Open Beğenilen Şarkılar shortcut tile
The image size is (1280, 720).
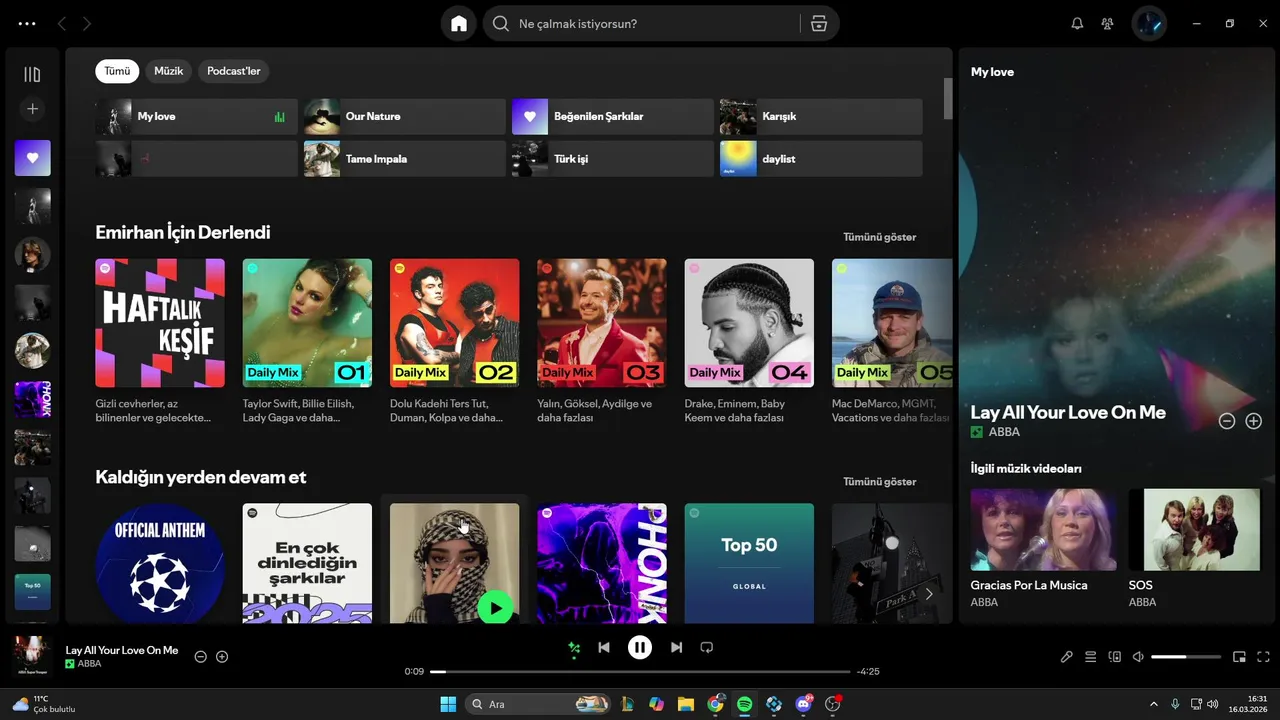point(613,116)
